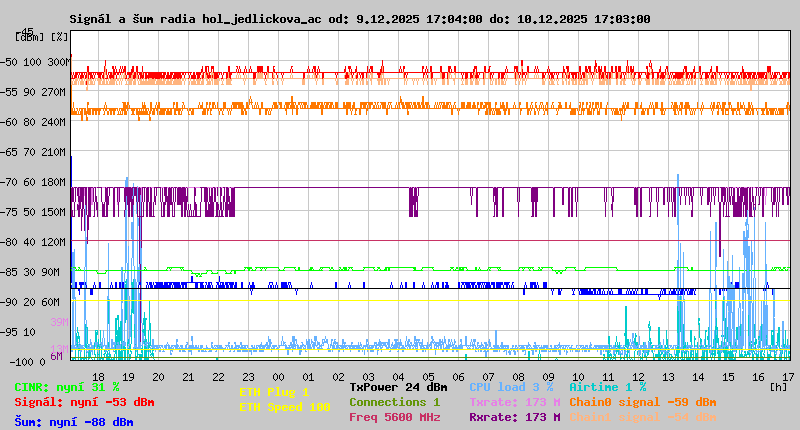Click the chart title text
The width and height of the screenshot is (800, 430).
coord(360,19)
